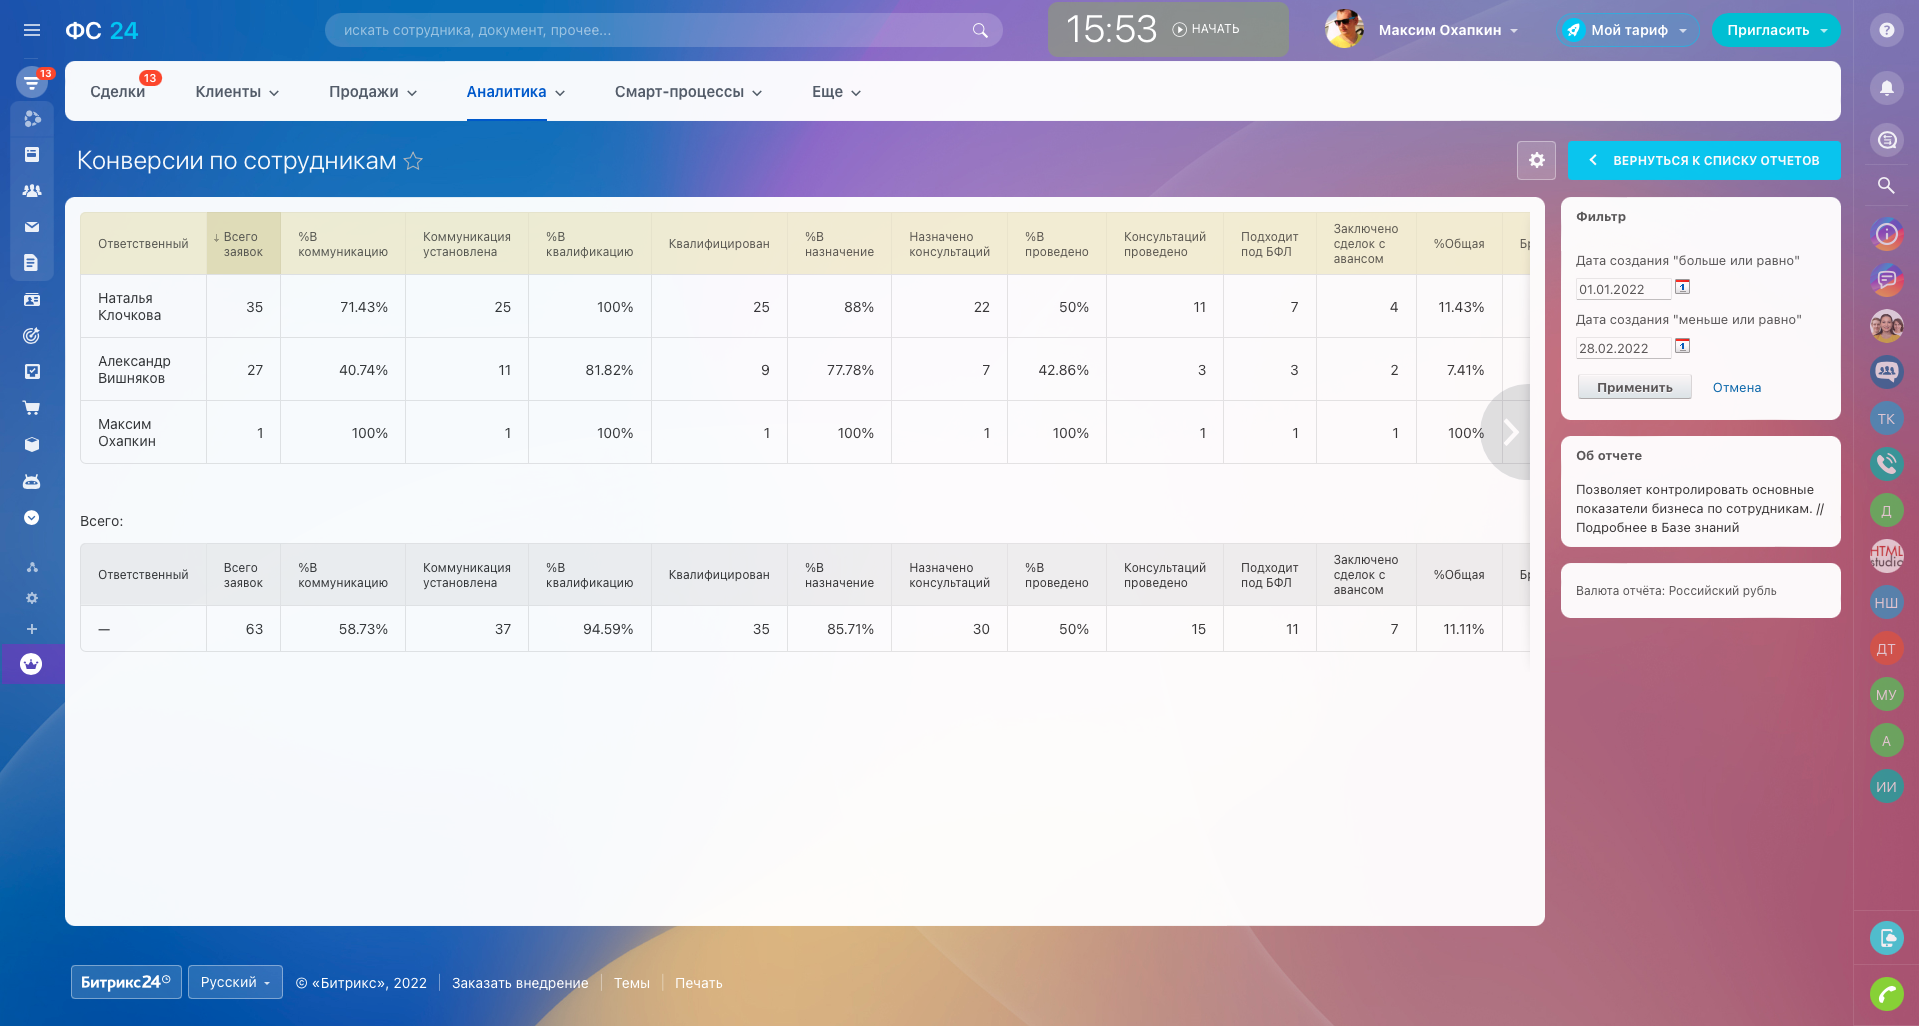Click Вернуться к списку отчетов button
1919x1026 pixels.
pyautogui.click(x=1703, y=160)
